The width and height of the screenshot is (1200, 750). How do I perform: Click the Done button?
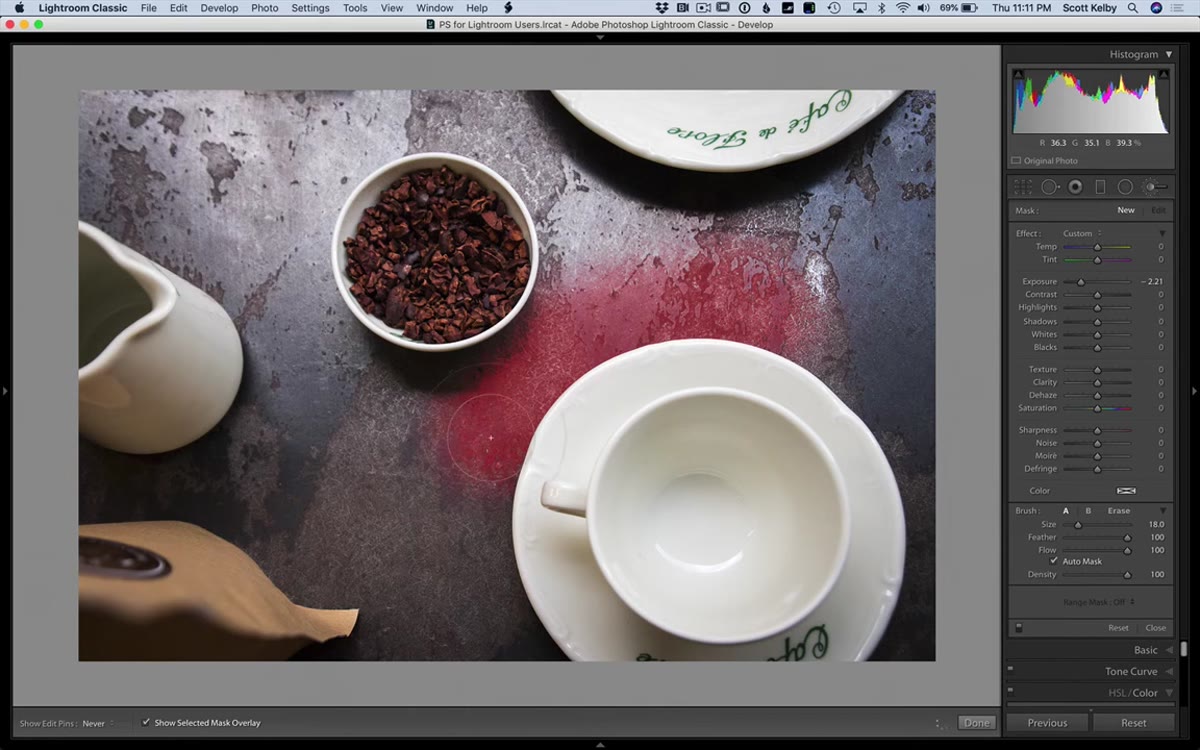[x=976, y=722]
